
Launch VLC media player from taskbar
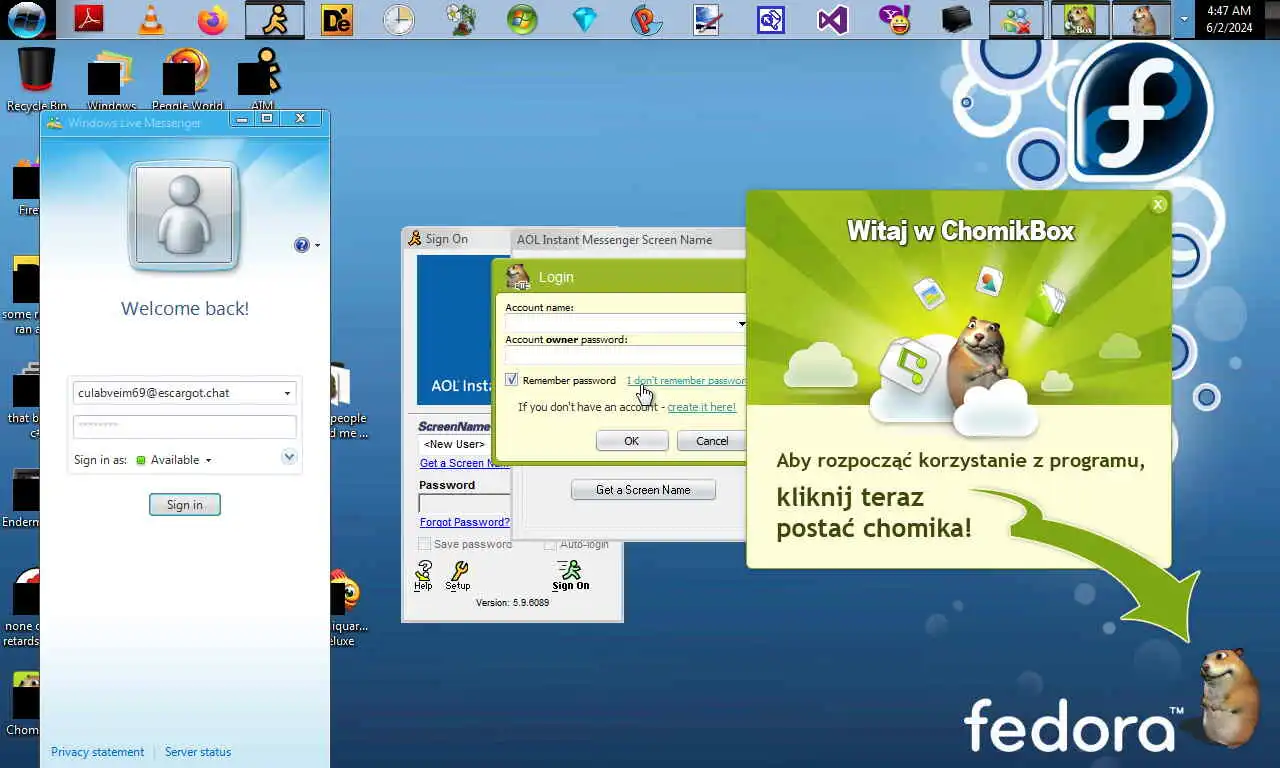tap(151, 19)
